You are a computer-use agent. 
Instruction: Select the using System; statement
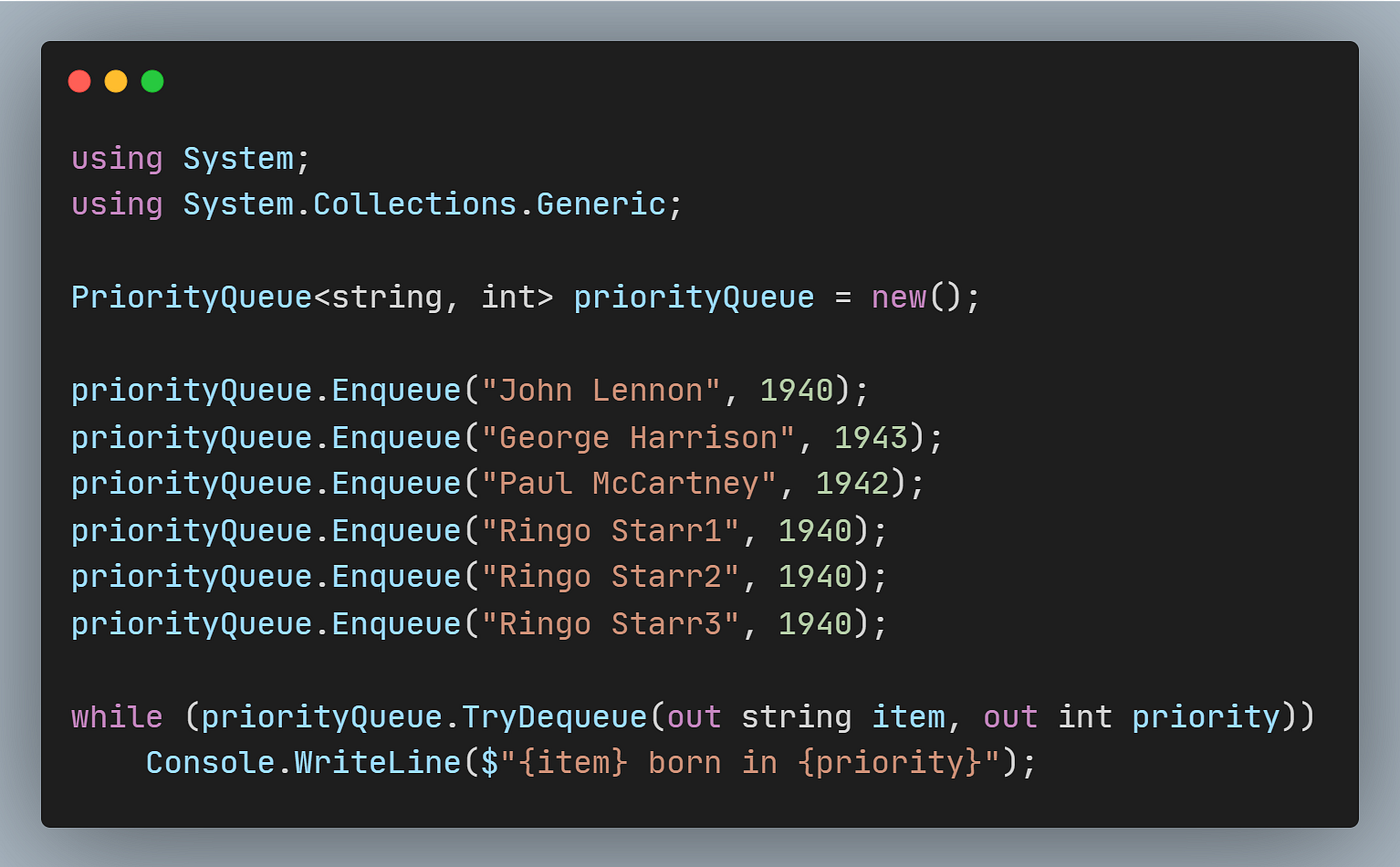point(190,158)
